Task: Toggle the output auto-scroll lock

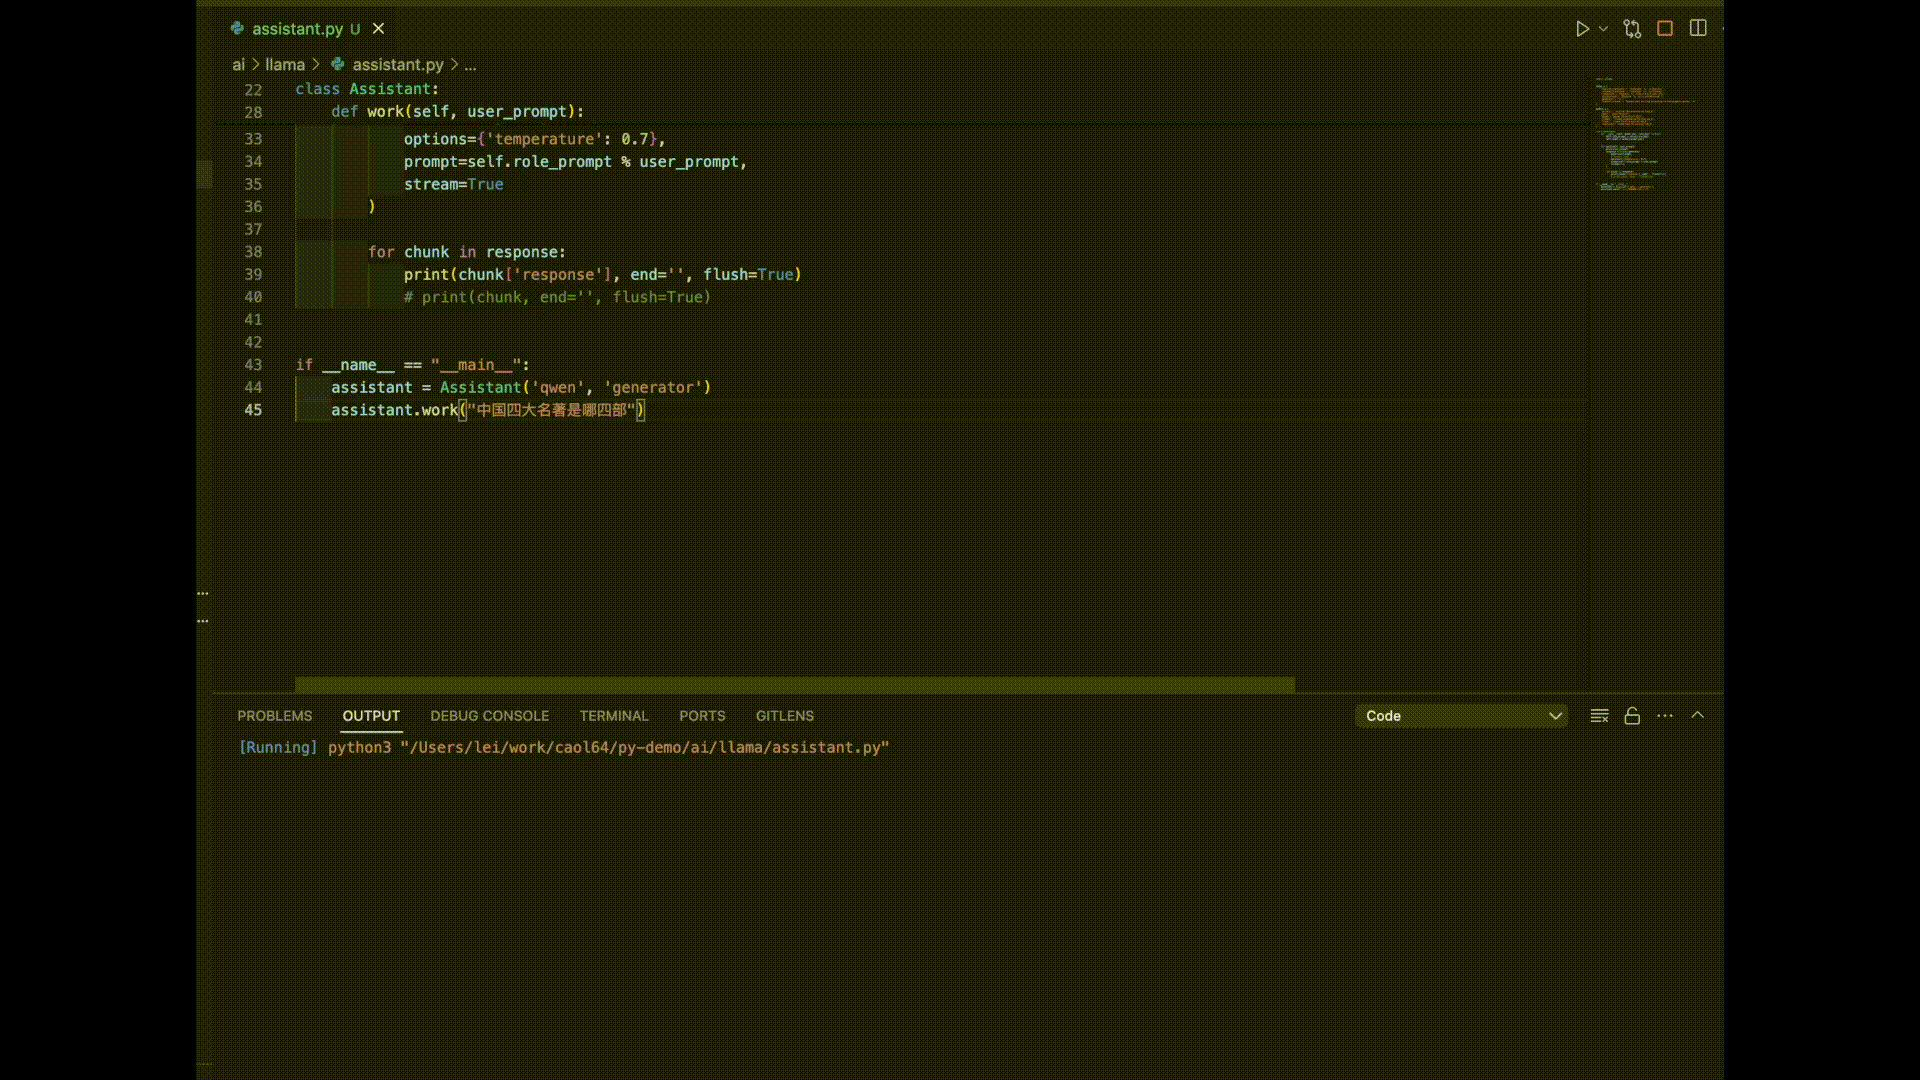Action: [x=1632, y=716]
